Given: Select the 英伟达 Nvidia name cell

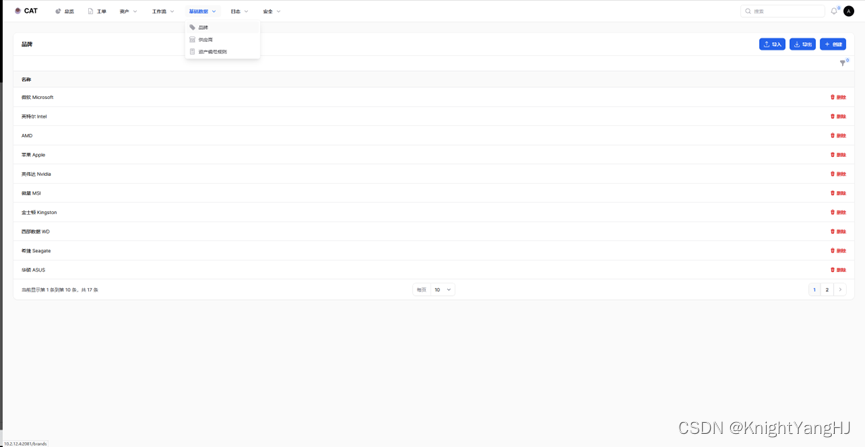Looking at the screenshot, I should pyautogui.click(x=36, y=174).
